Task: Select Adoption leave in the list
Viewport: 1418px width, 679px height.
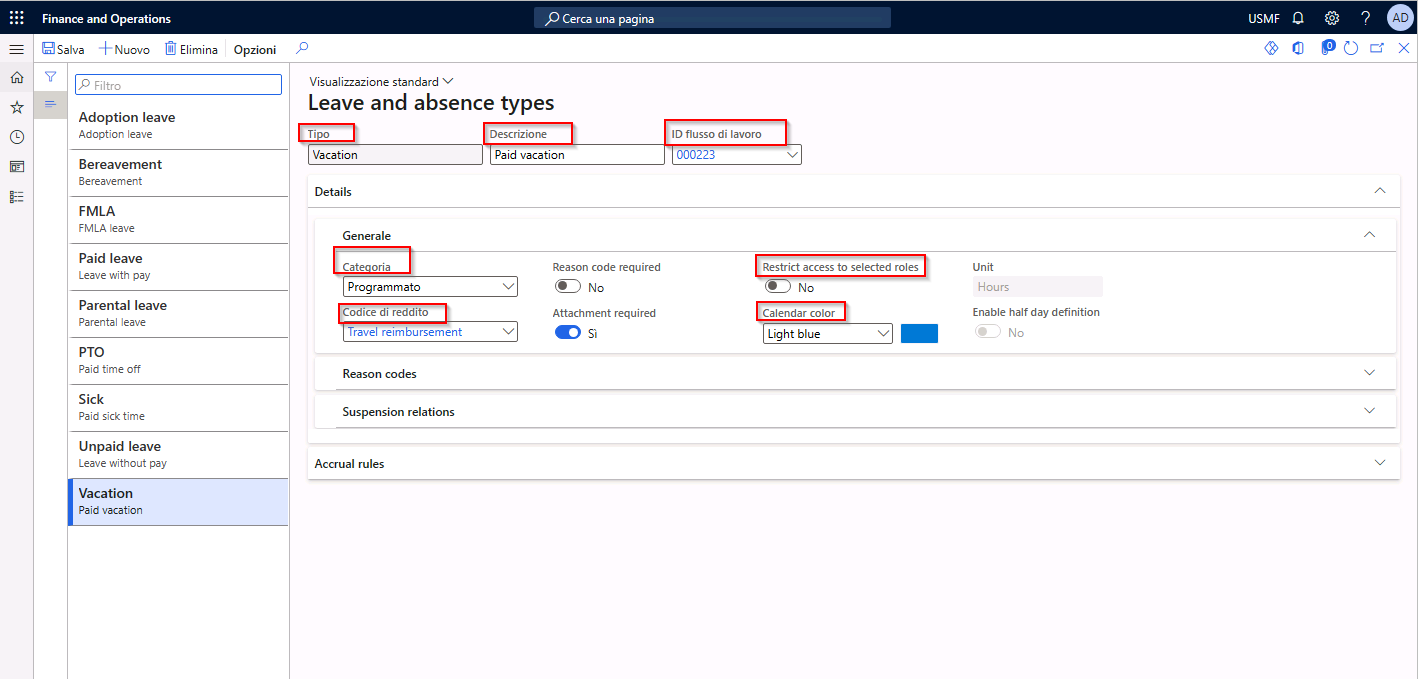Action: pyautogui.click(x=178, y=126)
